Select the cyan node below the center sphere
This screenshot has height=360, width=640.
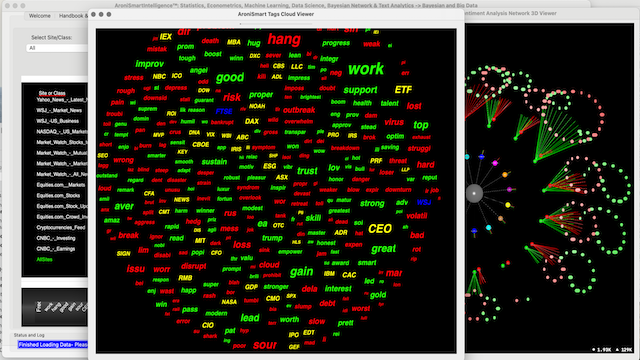click(x=489, y=228)
